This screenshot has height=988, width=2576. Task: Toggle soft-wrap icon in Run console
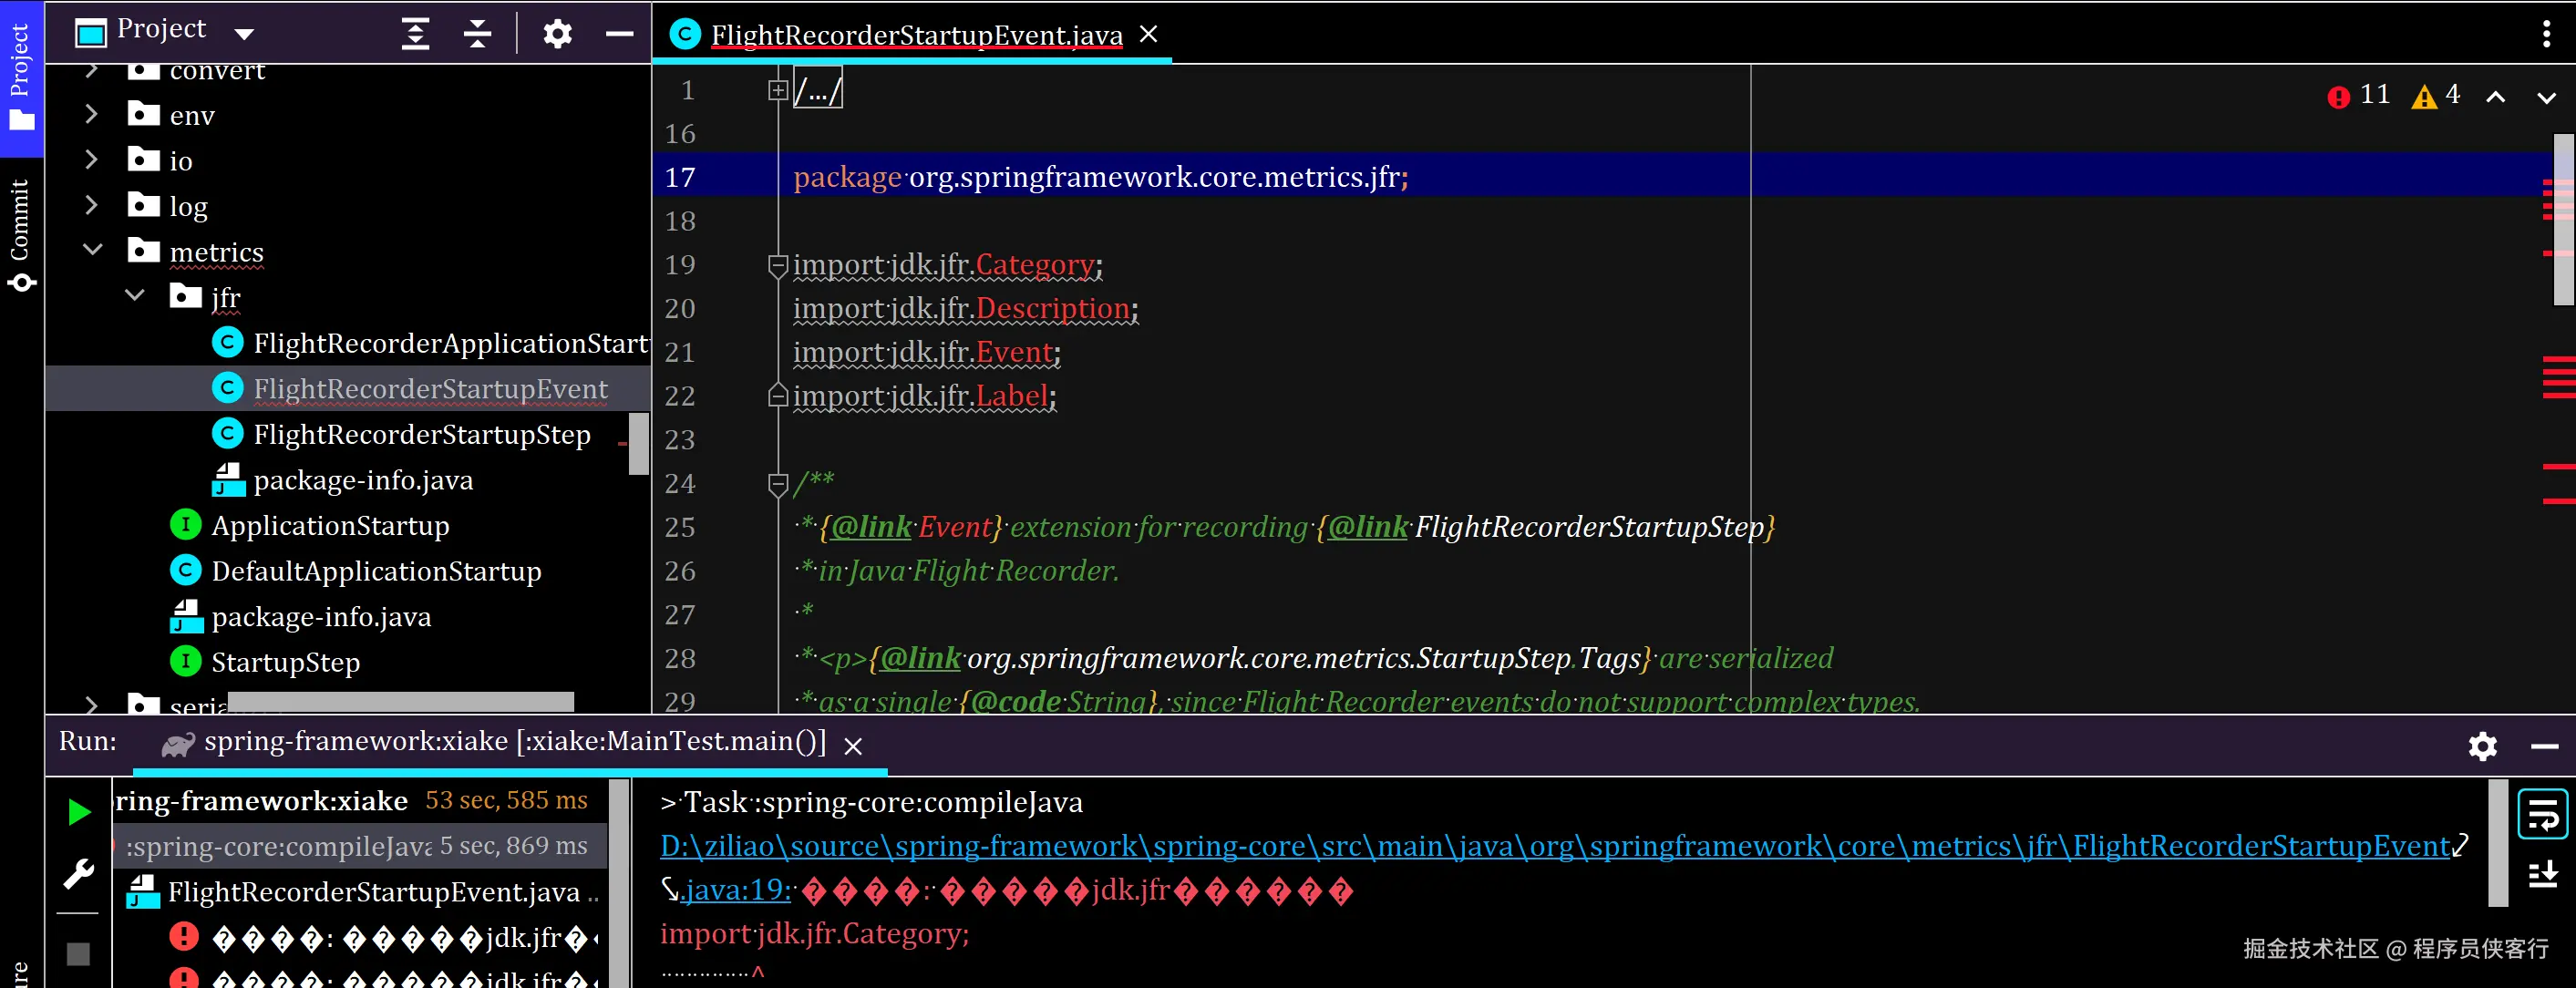pyautogui.click(x=2541, y=815)
